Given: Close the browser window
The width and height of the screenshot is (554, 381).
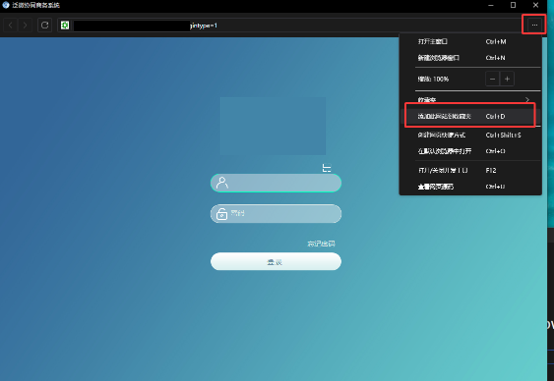Looking at the screenshot, I should pyautogui.click(x=536, y=5).
